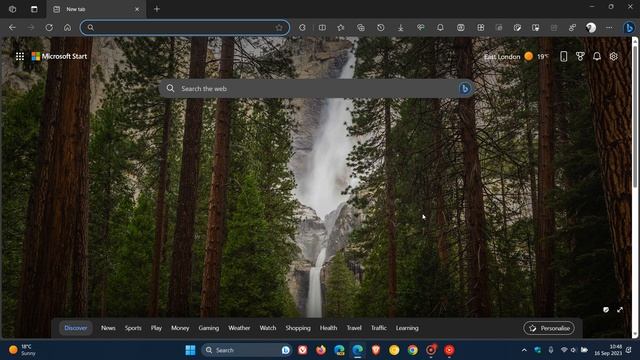Open the Microsoft Start apps grid launcher
This screenshot has width=640, height=360.
(x=20, y=56)
